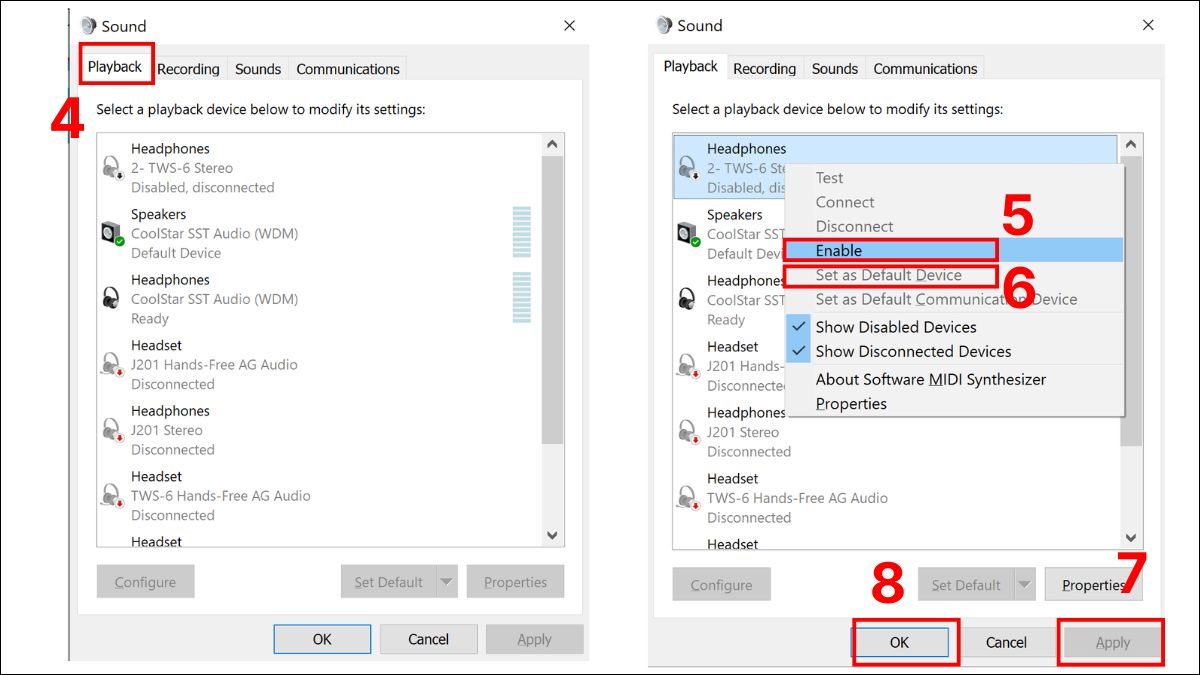Click 'Default Device' status text in left window

point(176,253)
